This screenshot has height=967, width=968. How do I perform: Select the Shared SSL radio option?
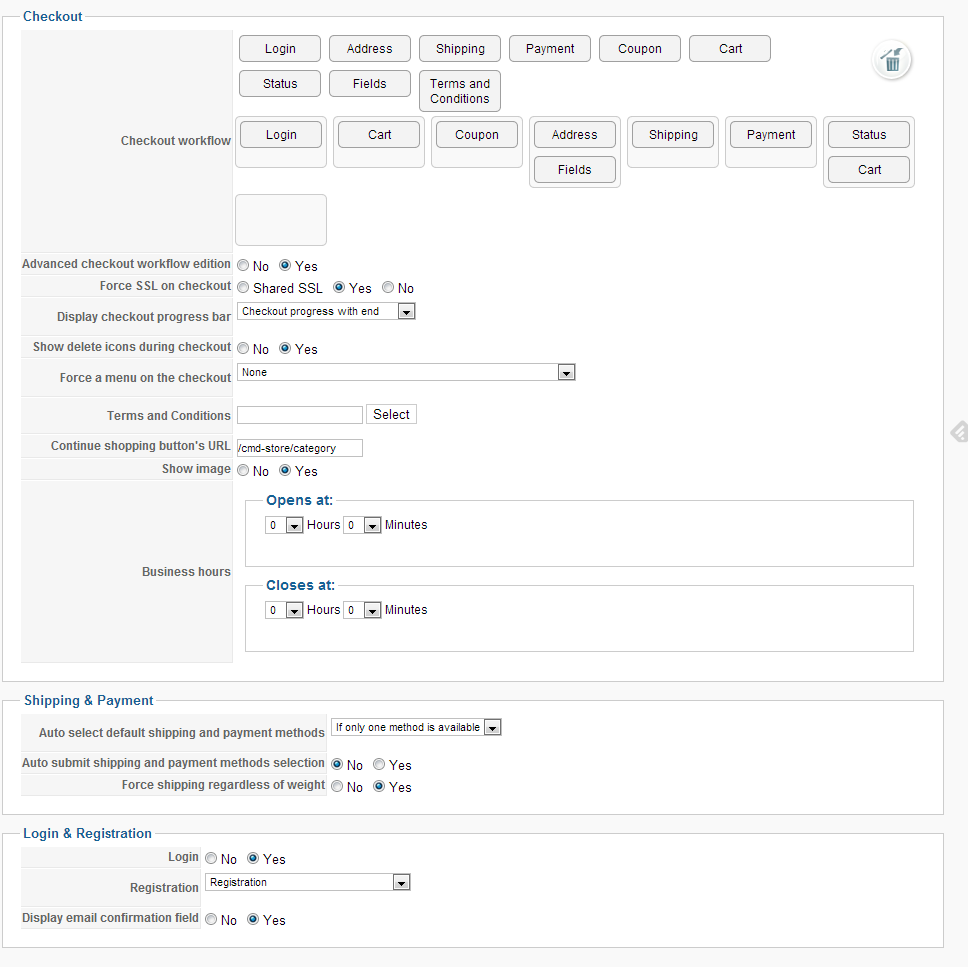(243, 288)
